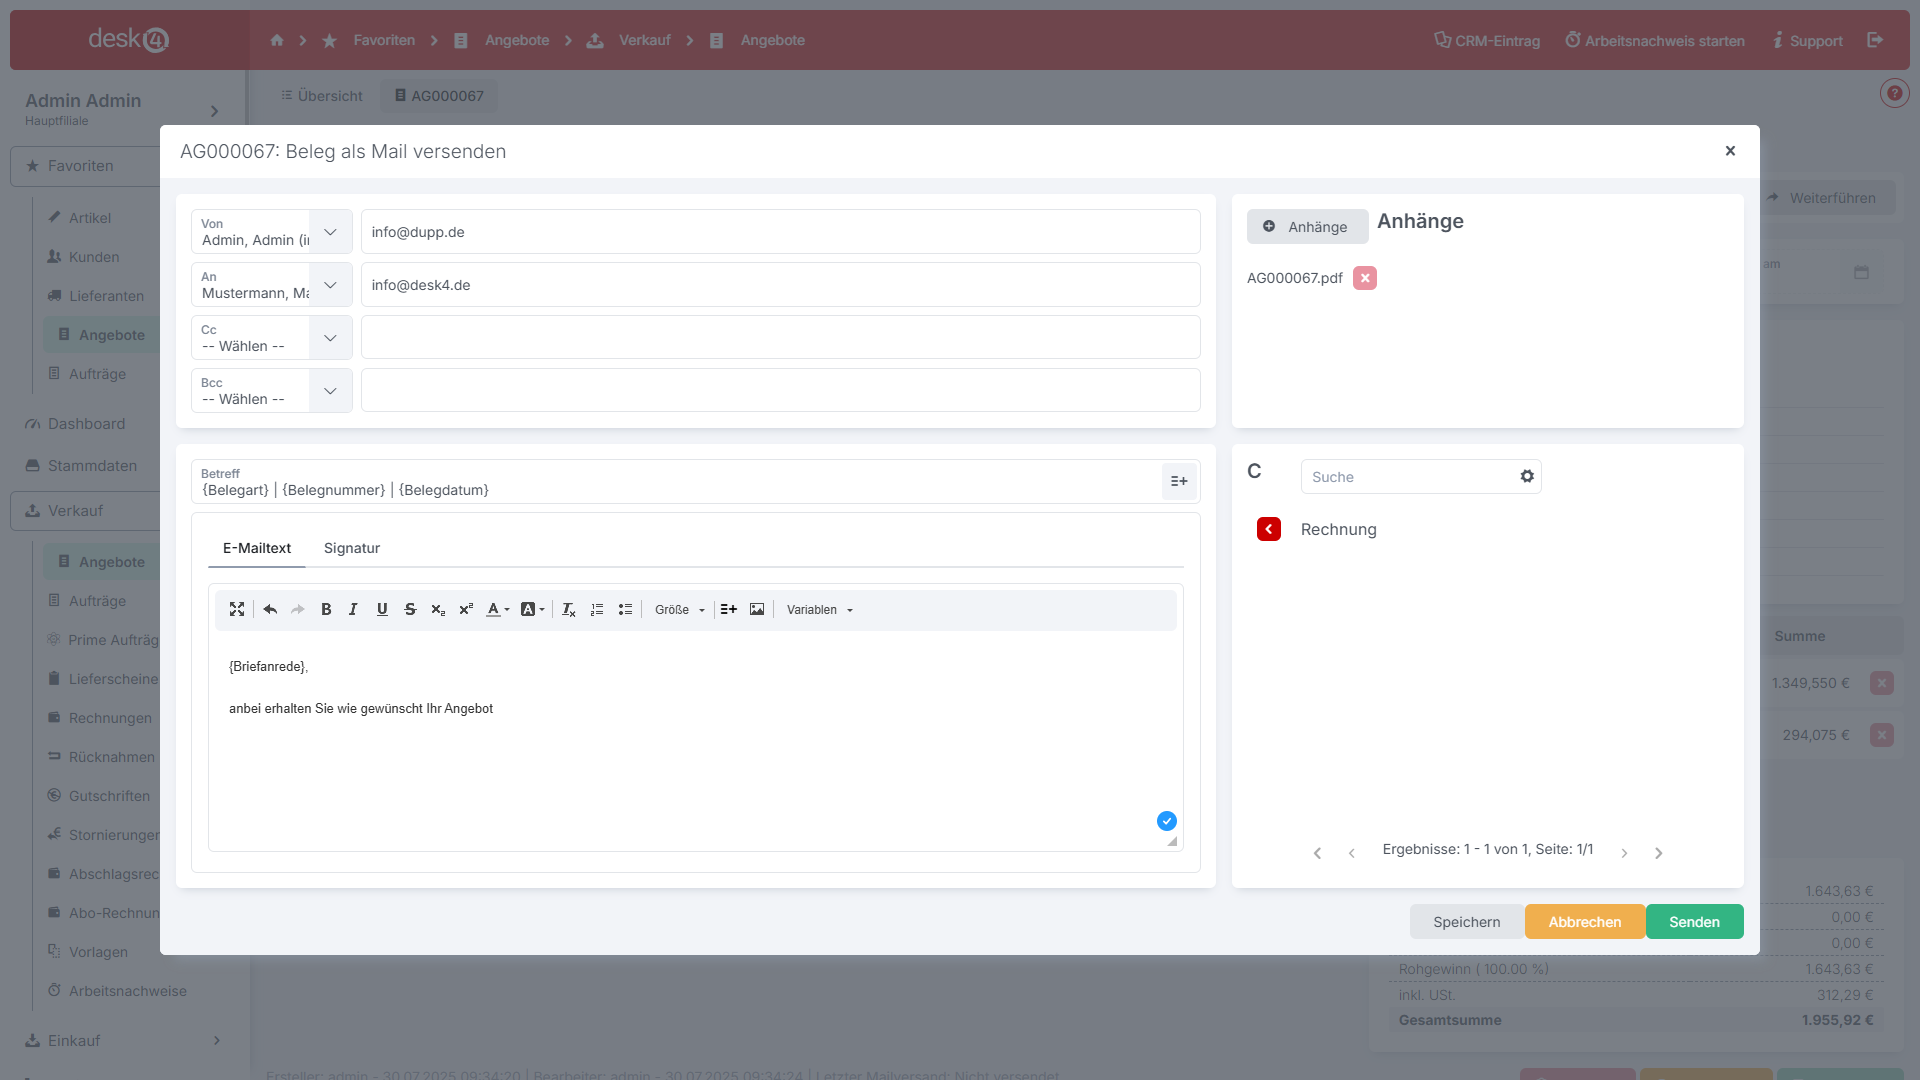
Task: Open the search settings gear icon
Action: click(x=1527, y=477)
